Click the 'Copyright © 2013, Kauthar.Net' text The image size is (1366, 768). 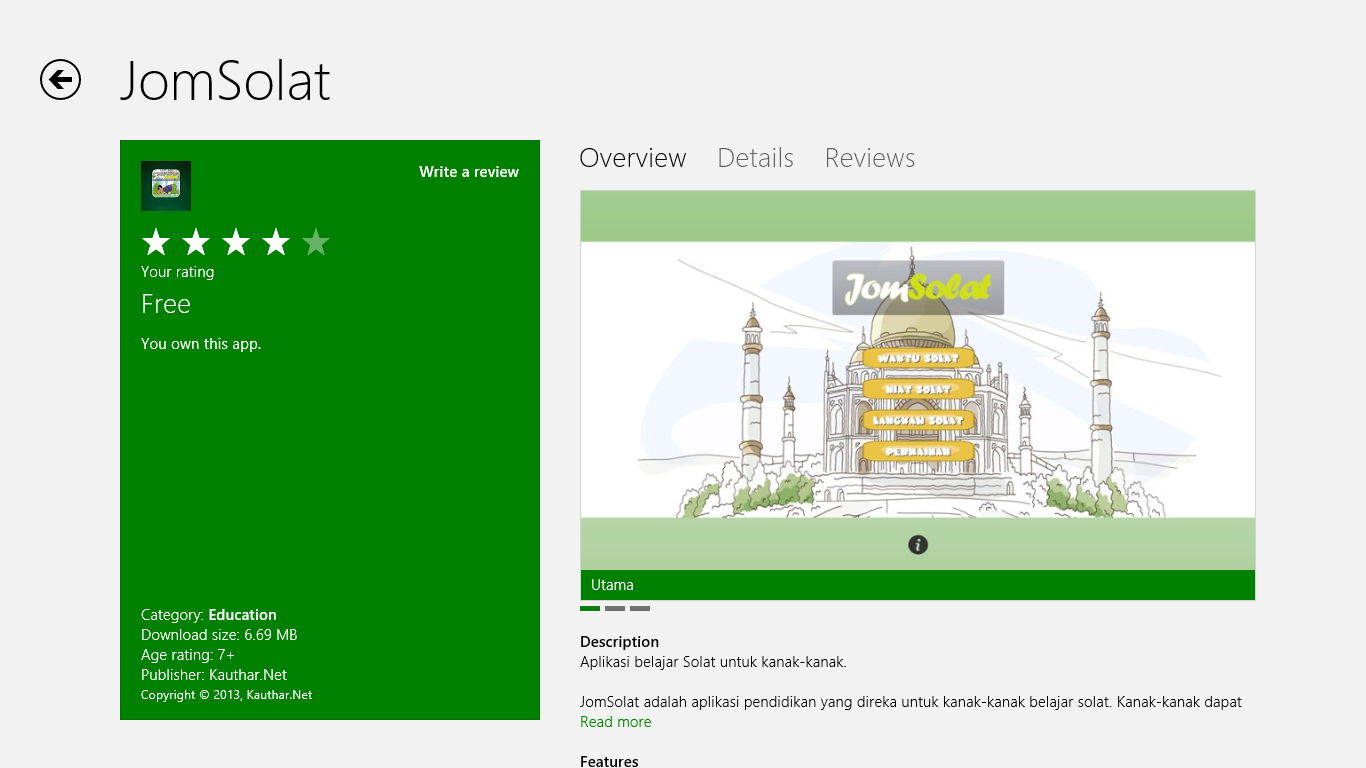tap(226, 695)
